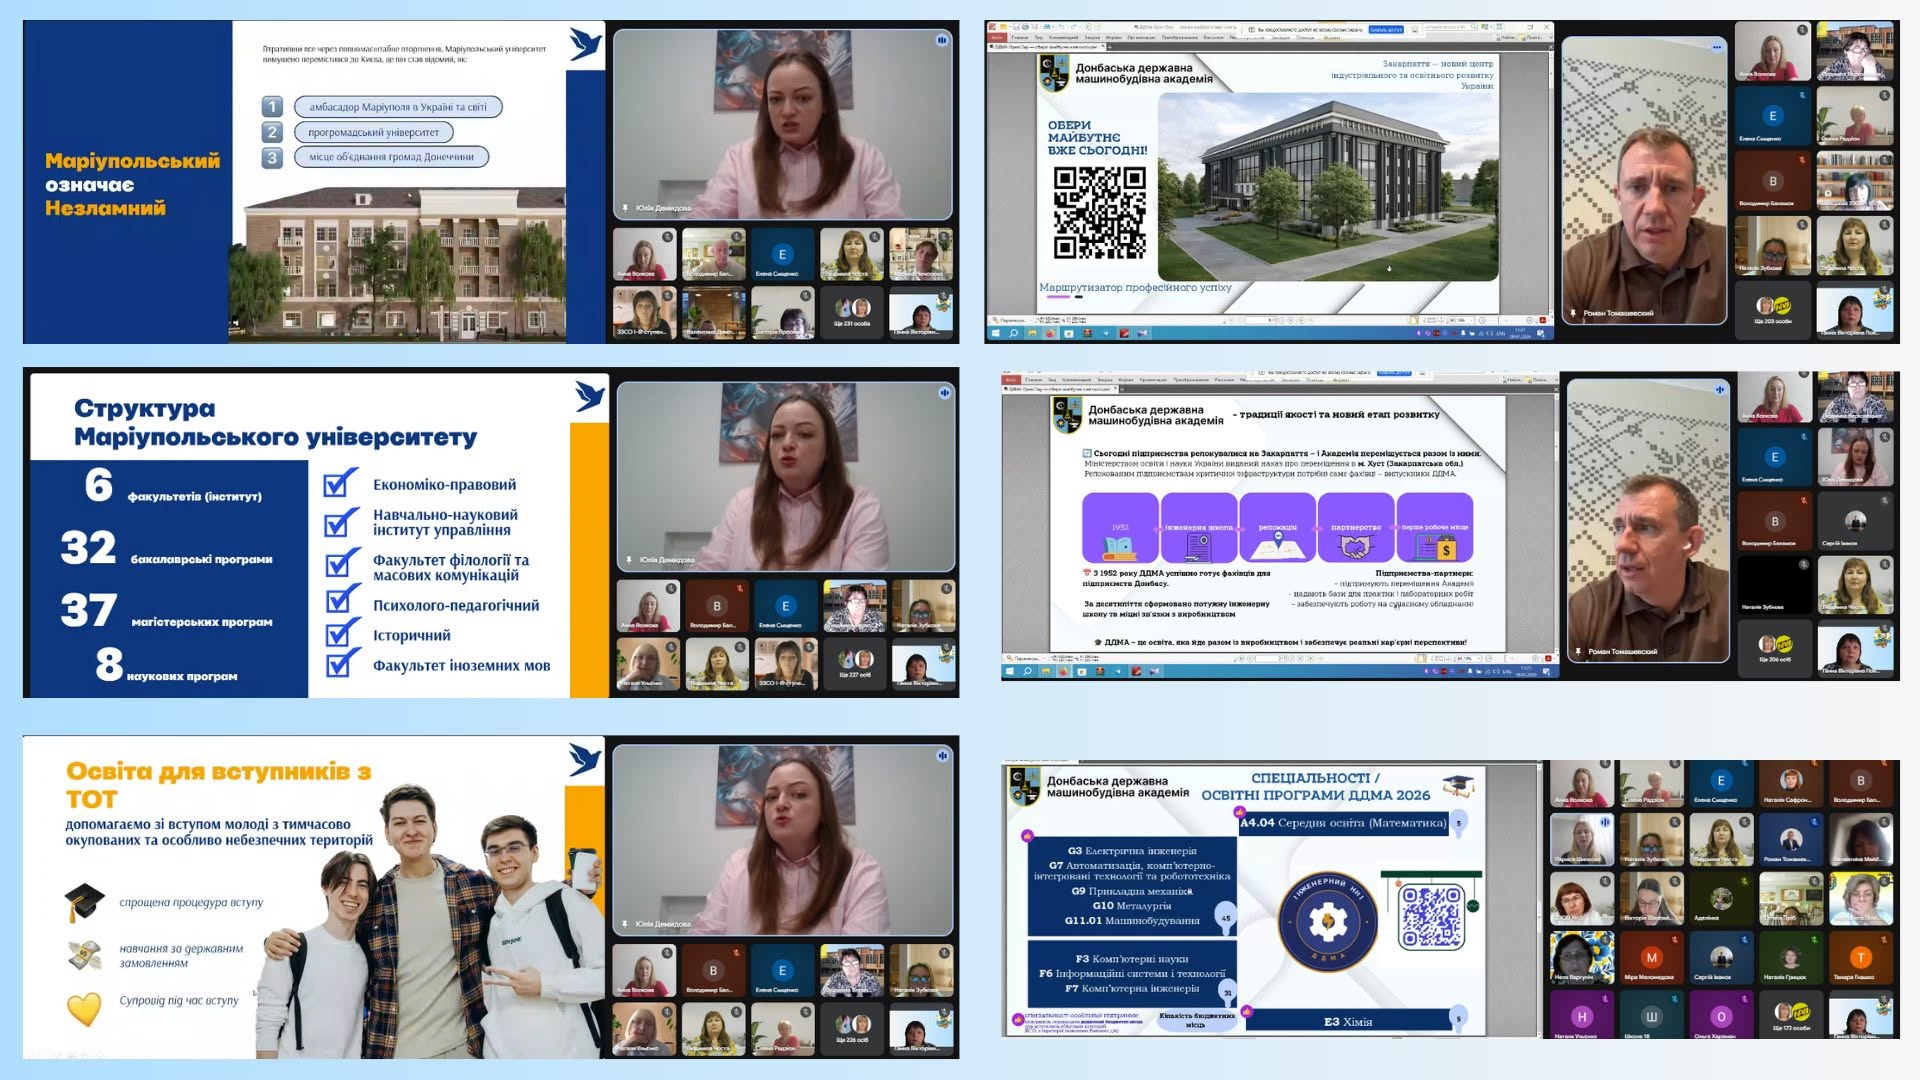Tick the 'Навчально-науковий інститут управління' checkmark
This screenshot has height=1080, width=1920.
click(340, 521)
